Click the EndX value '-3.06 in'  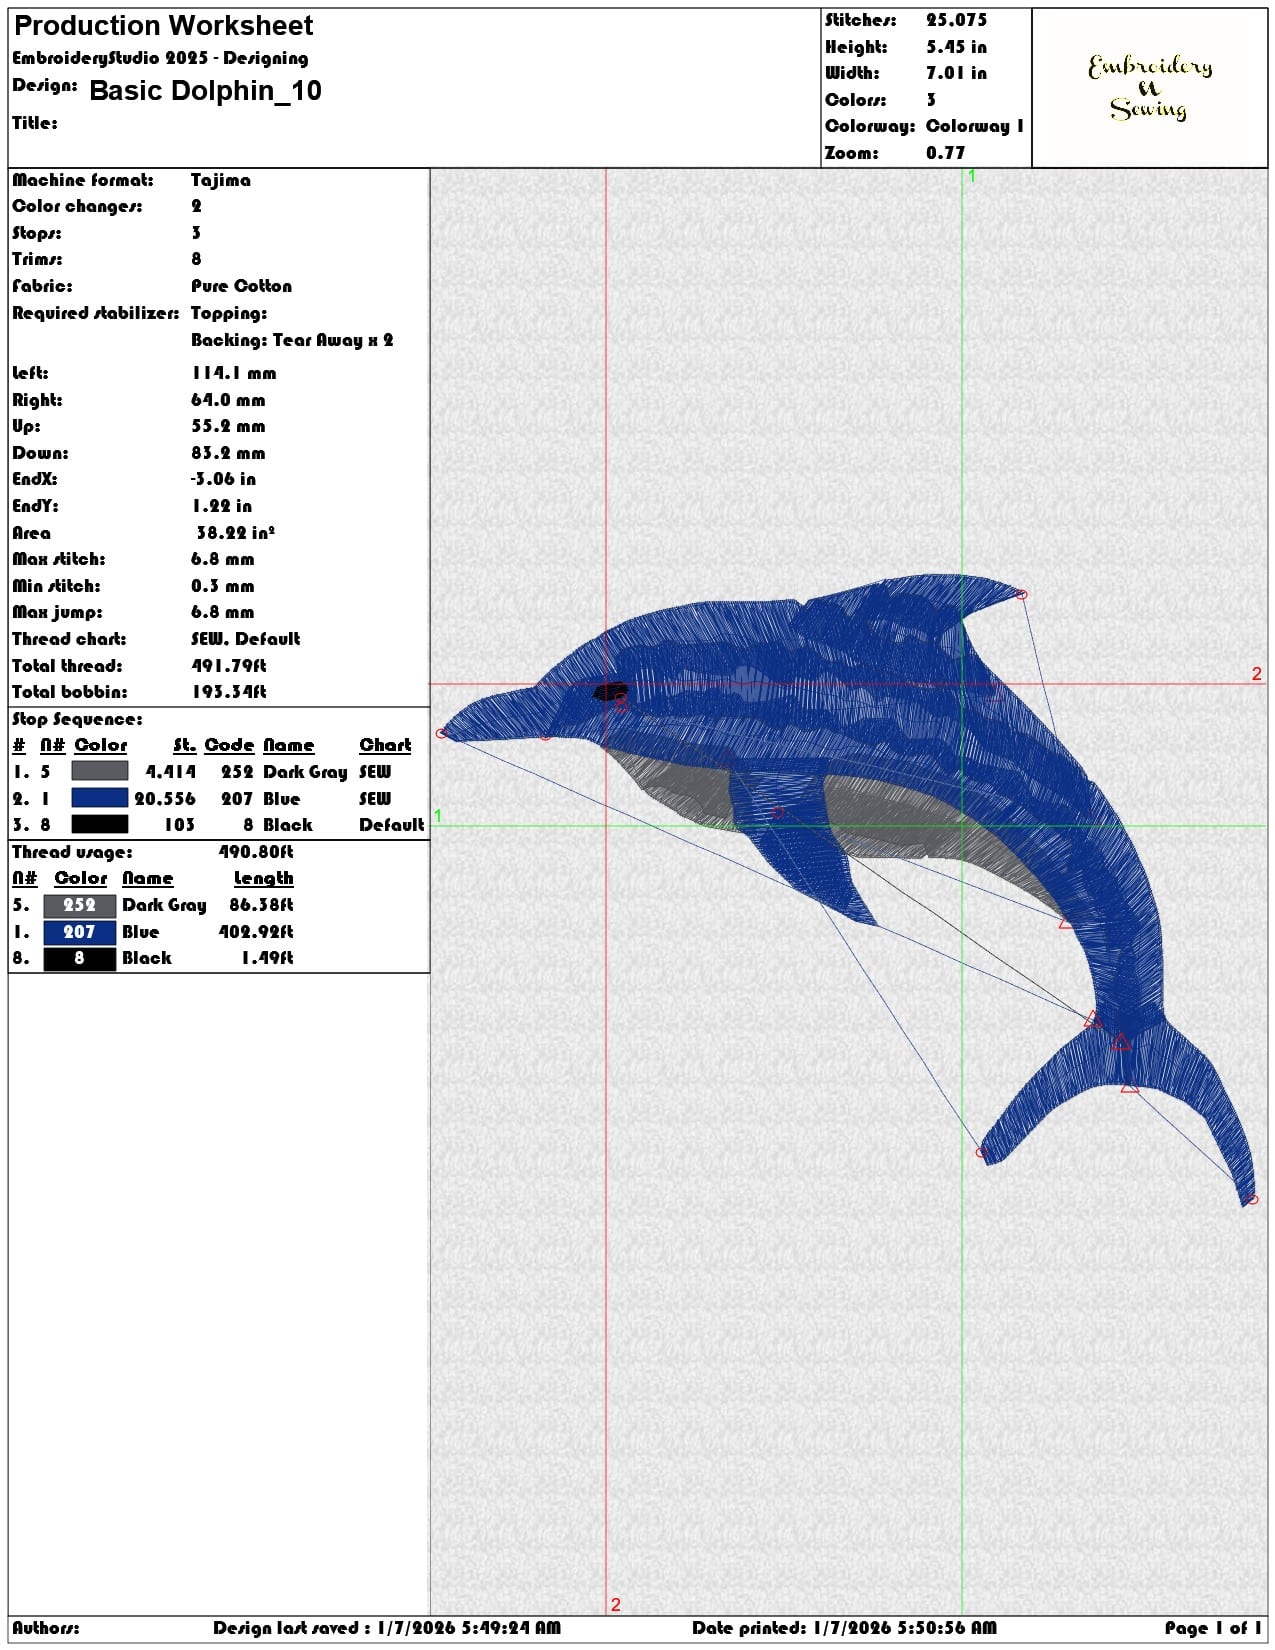pyautogui.click(x=223, y=479)
